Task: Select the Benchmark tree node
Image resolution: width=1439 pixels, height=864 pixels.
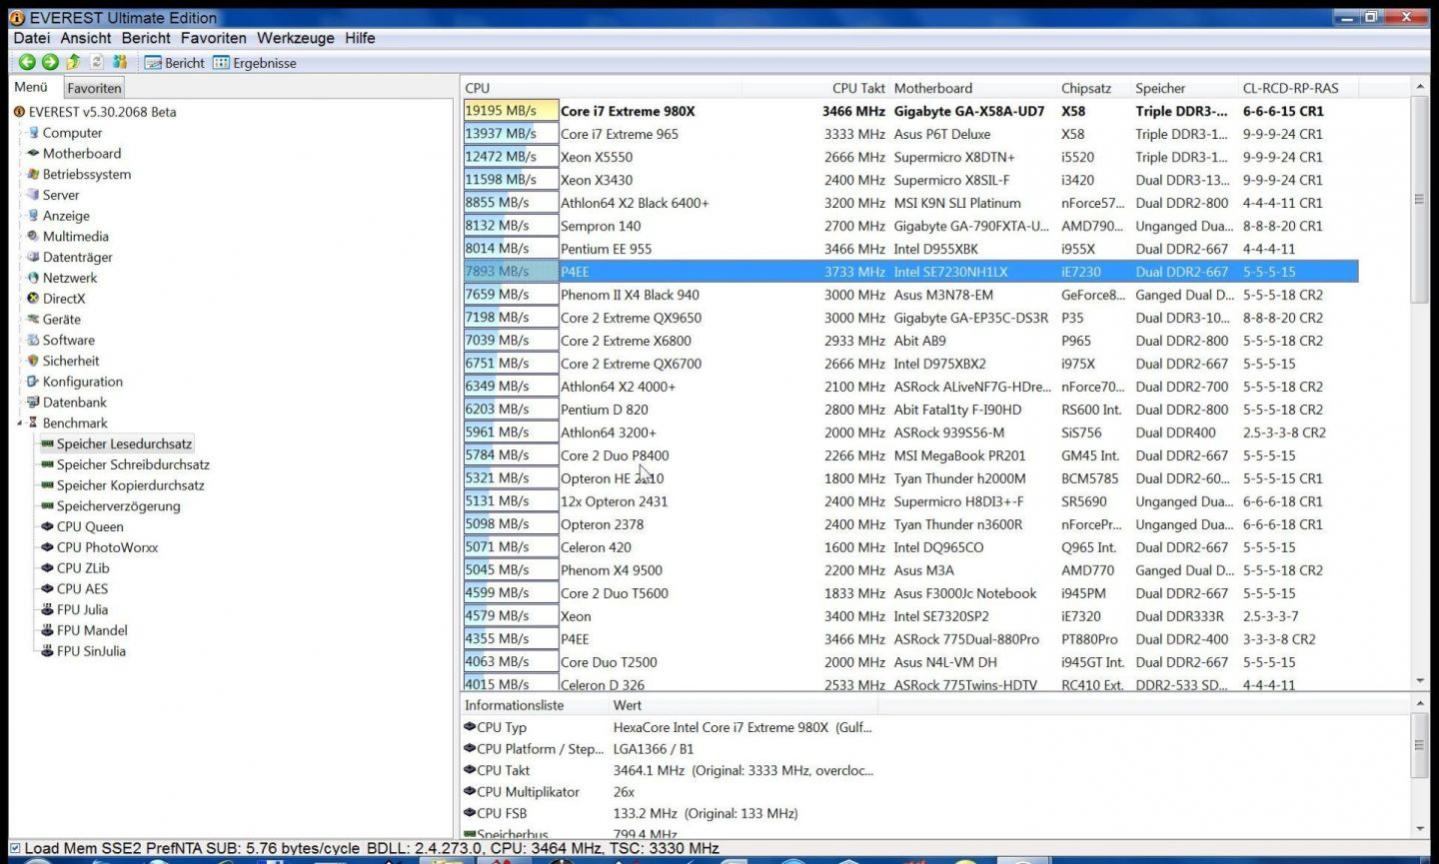Action: (x=67, y=423)
